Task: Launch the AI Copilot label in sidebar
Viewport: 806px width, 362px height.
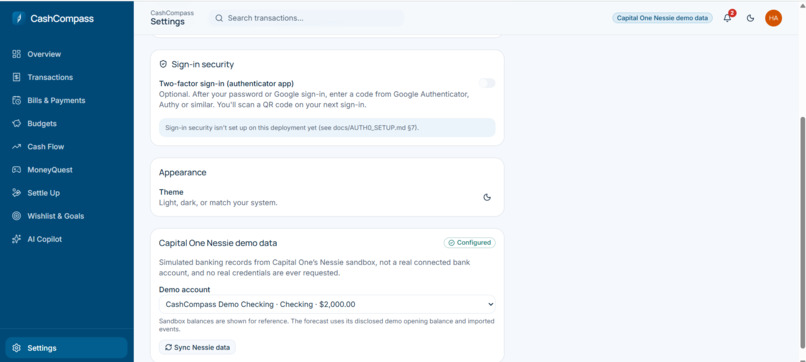Action: [45, 239]
